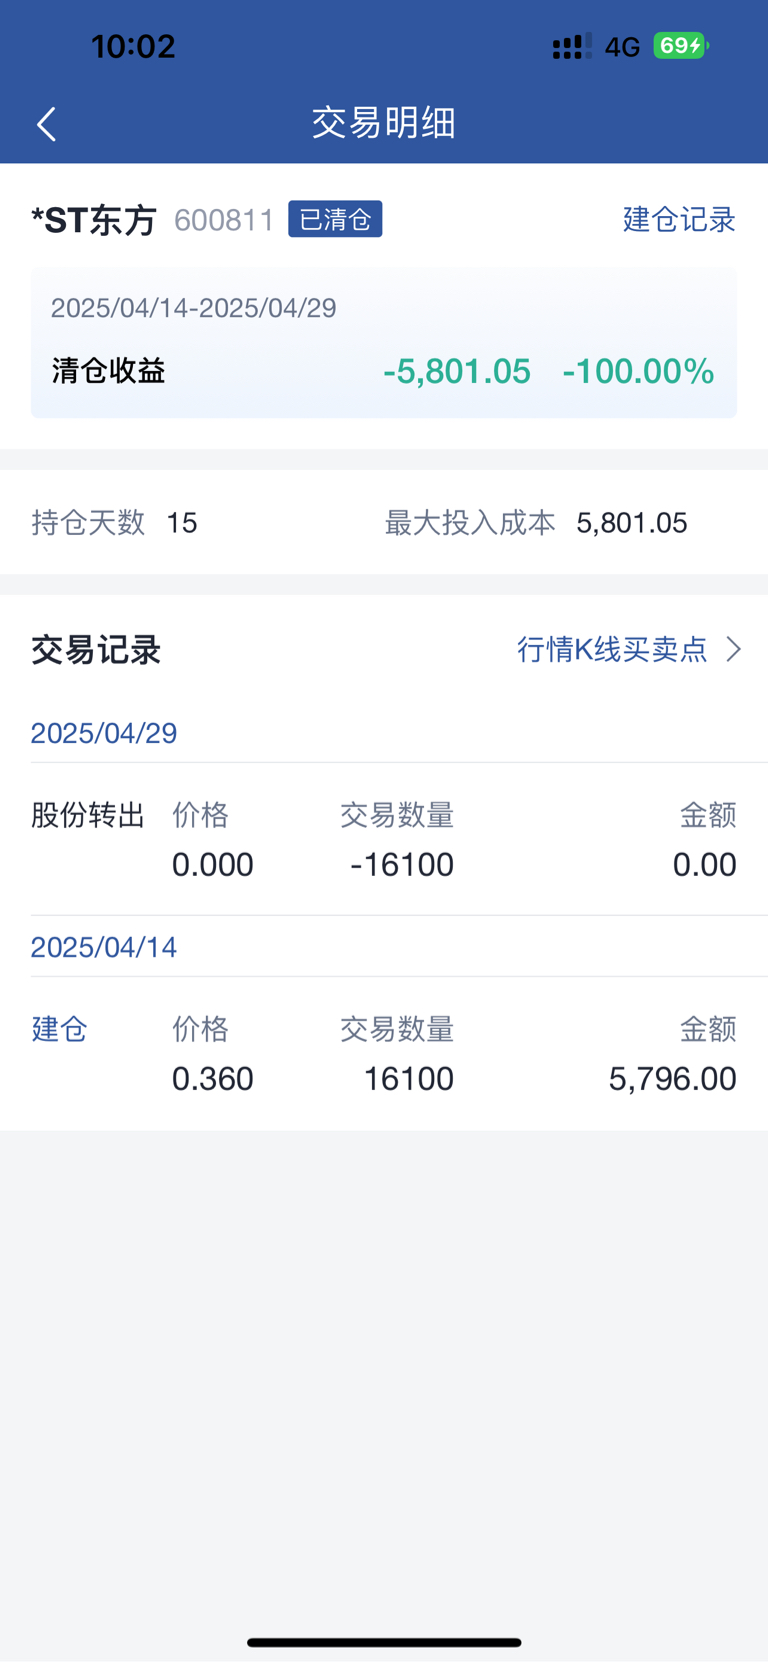Select the *ST东方 stock name
Image resolution: width=768 pixels, height=1662 pixels.
(x=94, y=220)
